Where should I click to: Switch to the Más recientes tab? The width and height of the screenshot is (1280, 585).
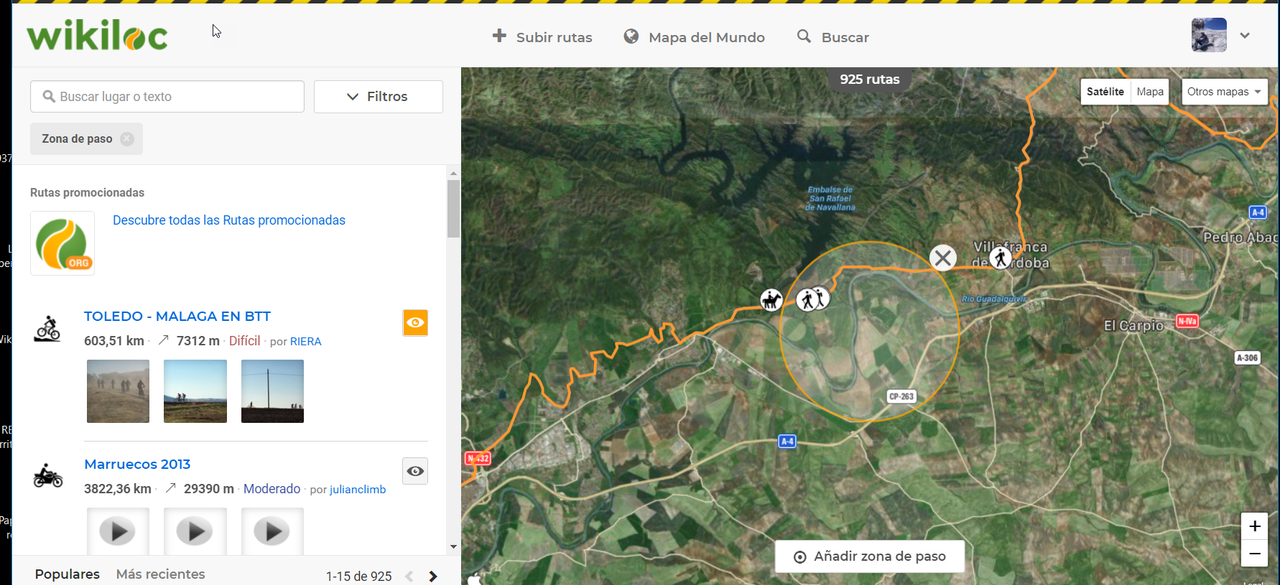(160, 574)
